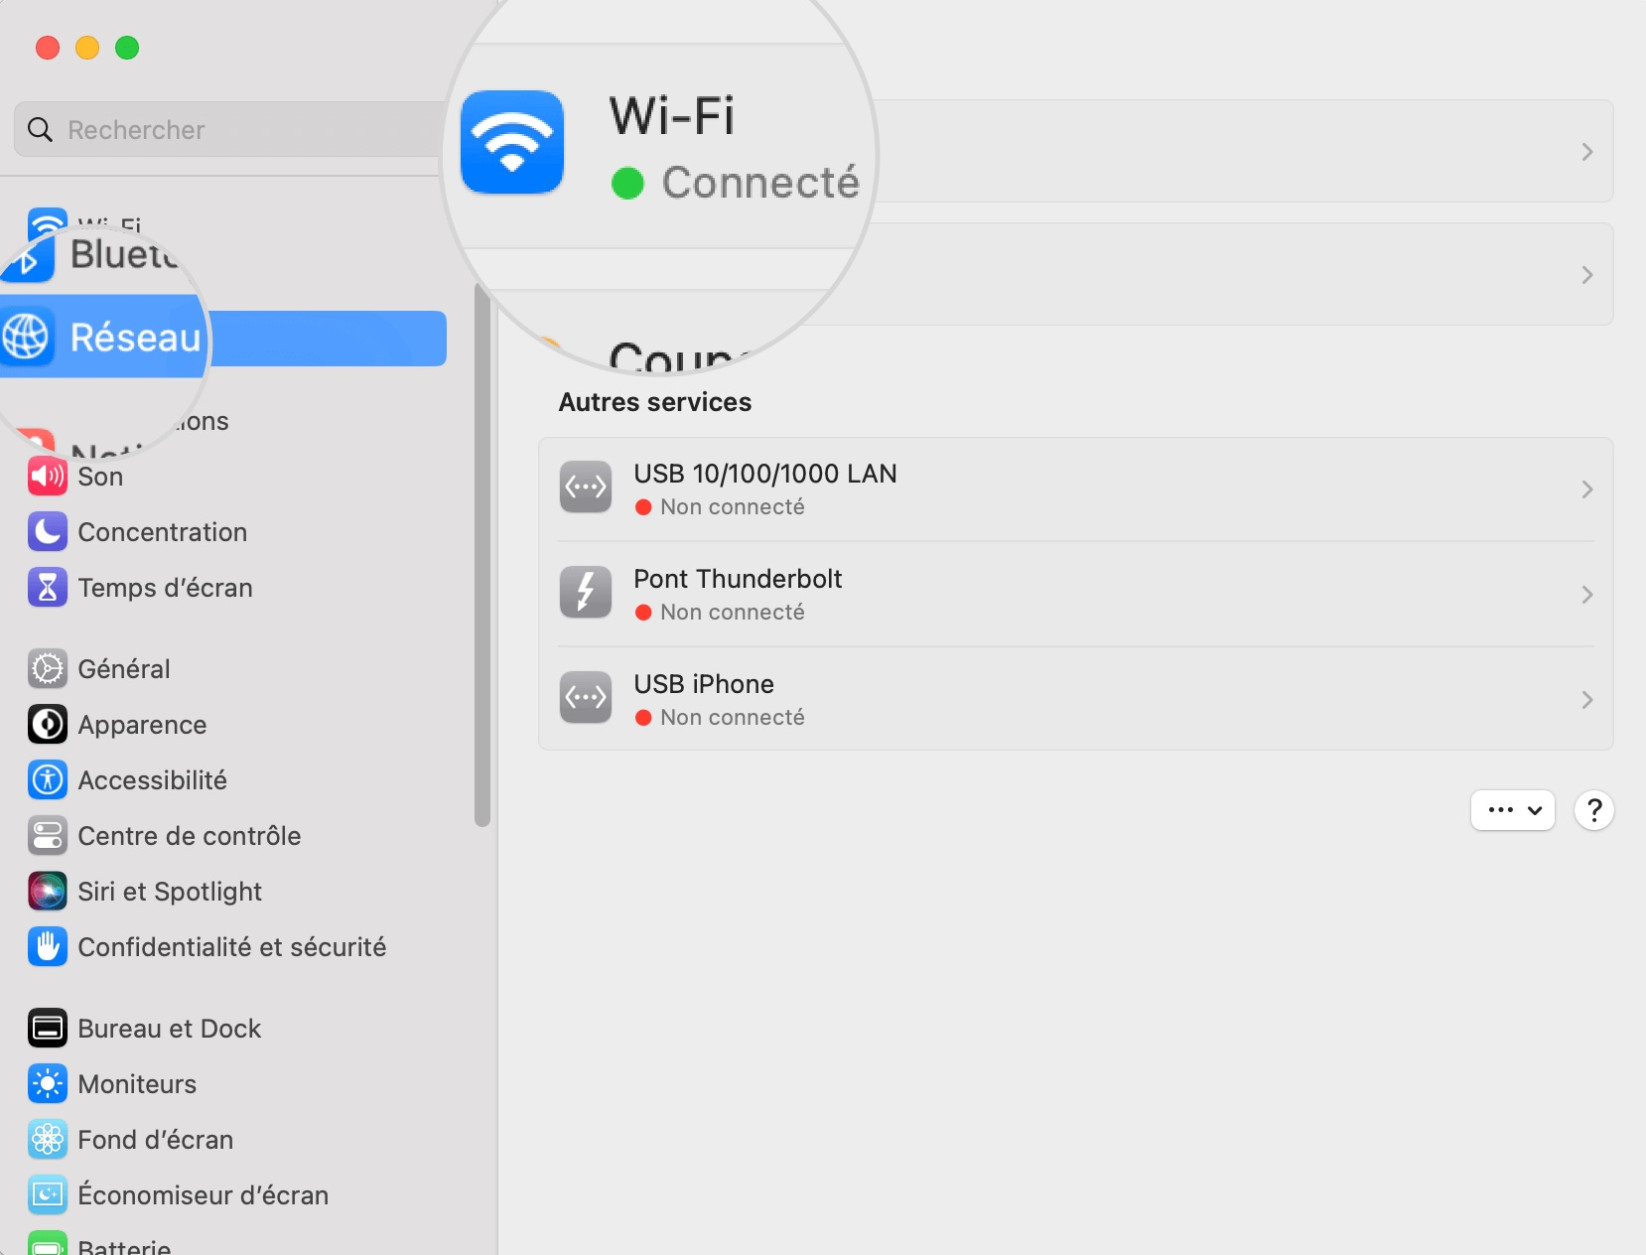This screenshot has height=1255, width=1646.
Task: Go to Général settings
Action: pos(238,668)
